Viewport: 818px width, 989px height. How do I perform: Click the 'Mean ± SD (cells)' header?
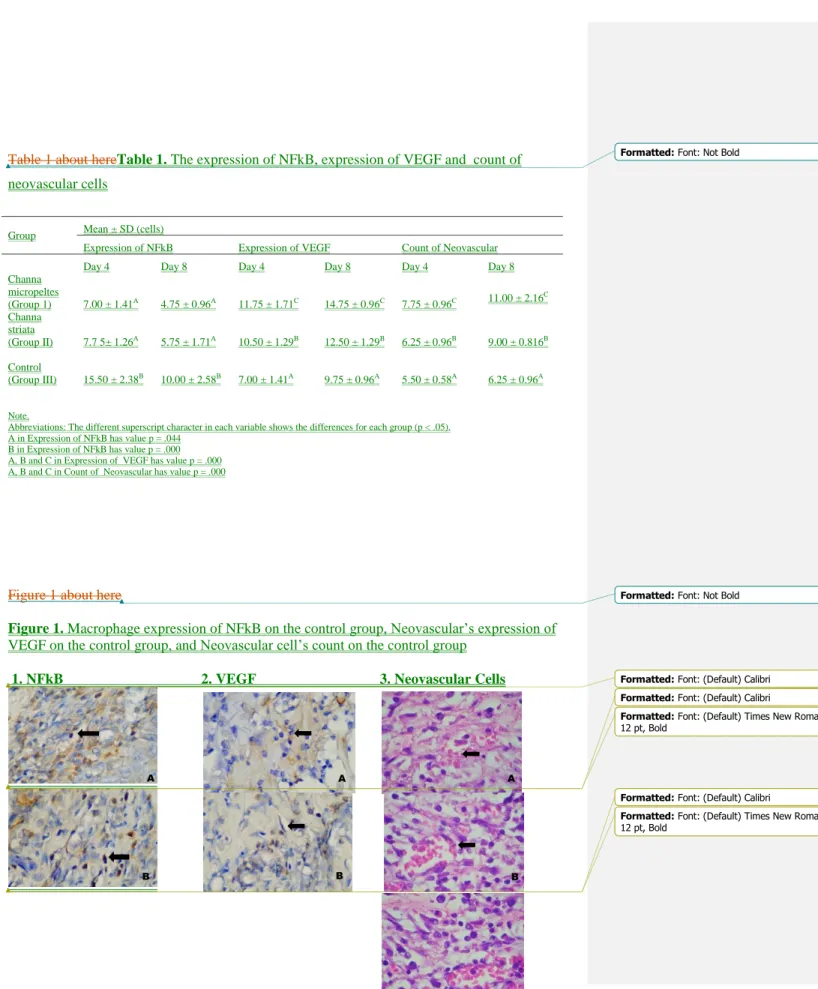click(124, 228)
